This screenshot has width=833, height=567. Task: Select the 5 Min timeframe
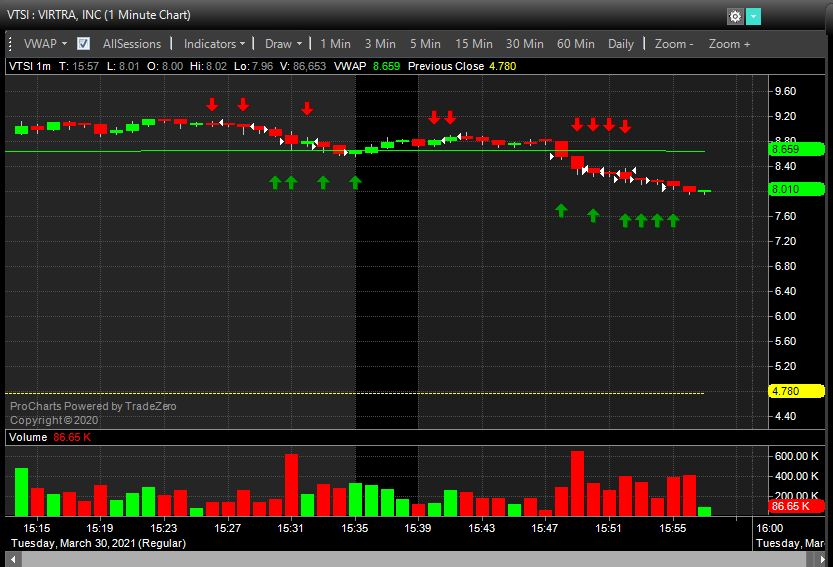click(x=424, y=44)
